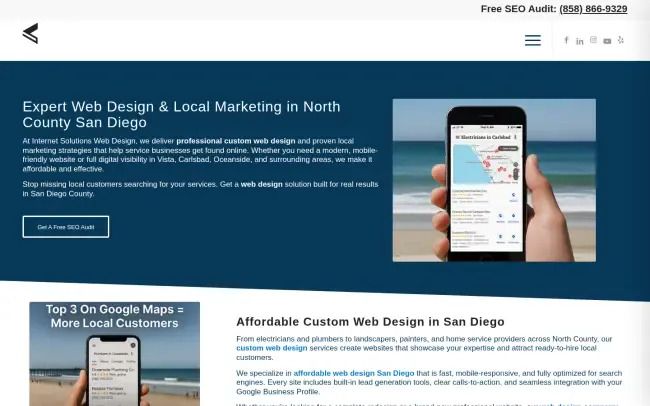This screenshot has height=406, width=650.
Task: Follow affordable web design San Diego link
Action: [x=354, y=373]
